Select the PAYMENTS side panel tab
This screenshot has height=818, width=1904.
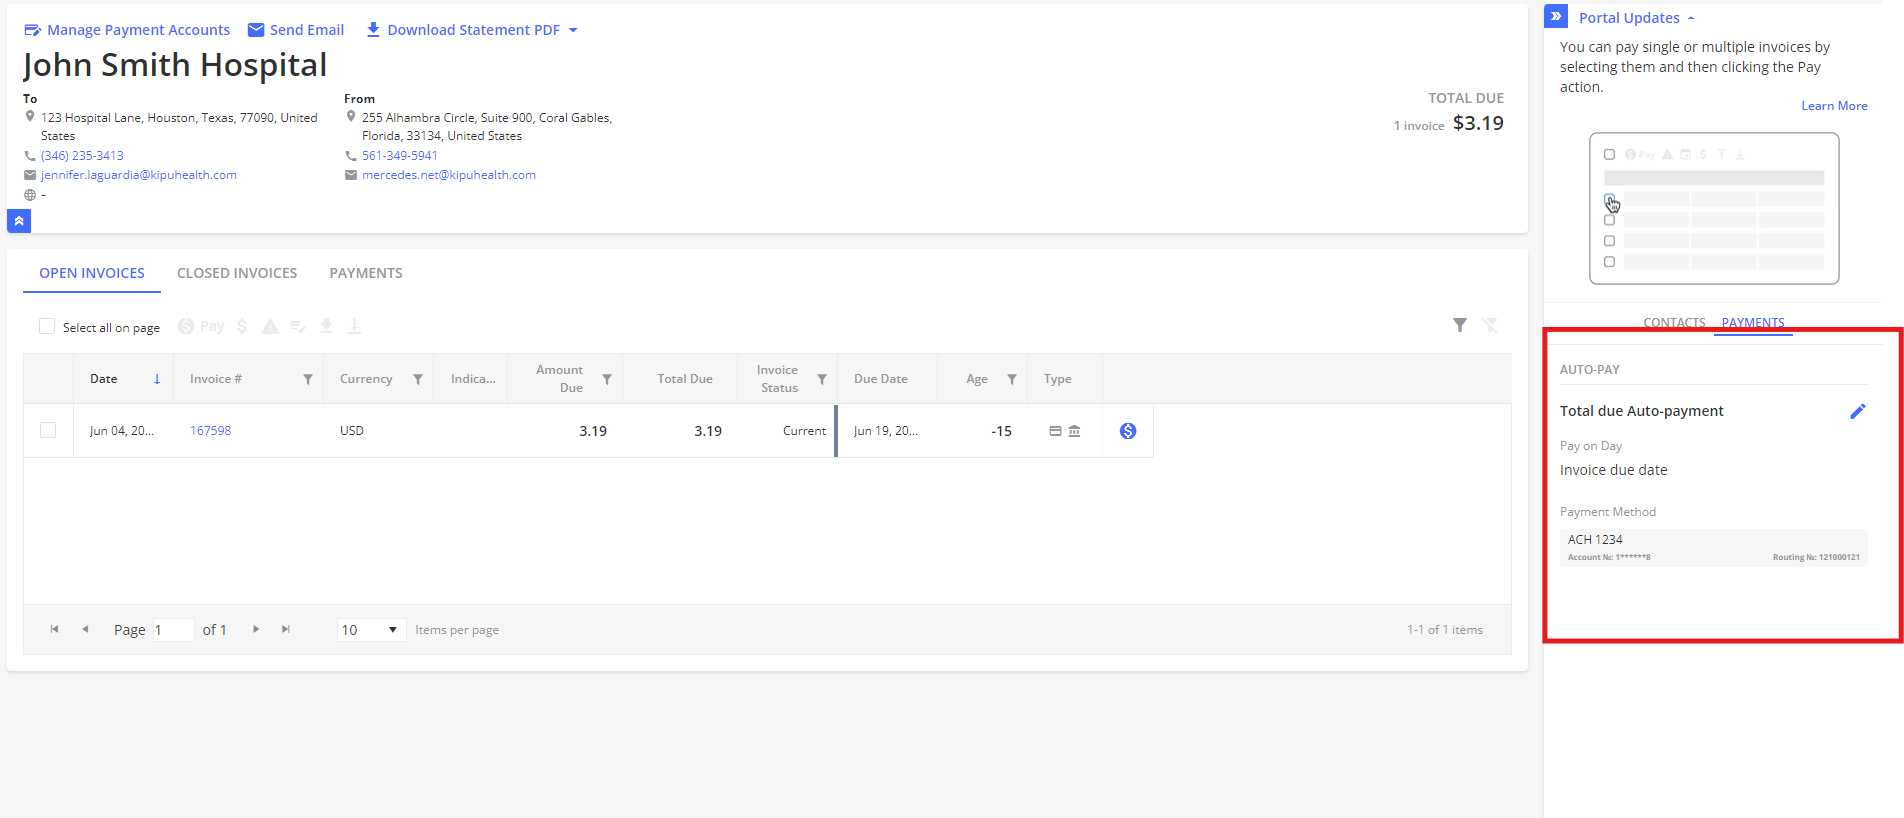pos(1753,322)
